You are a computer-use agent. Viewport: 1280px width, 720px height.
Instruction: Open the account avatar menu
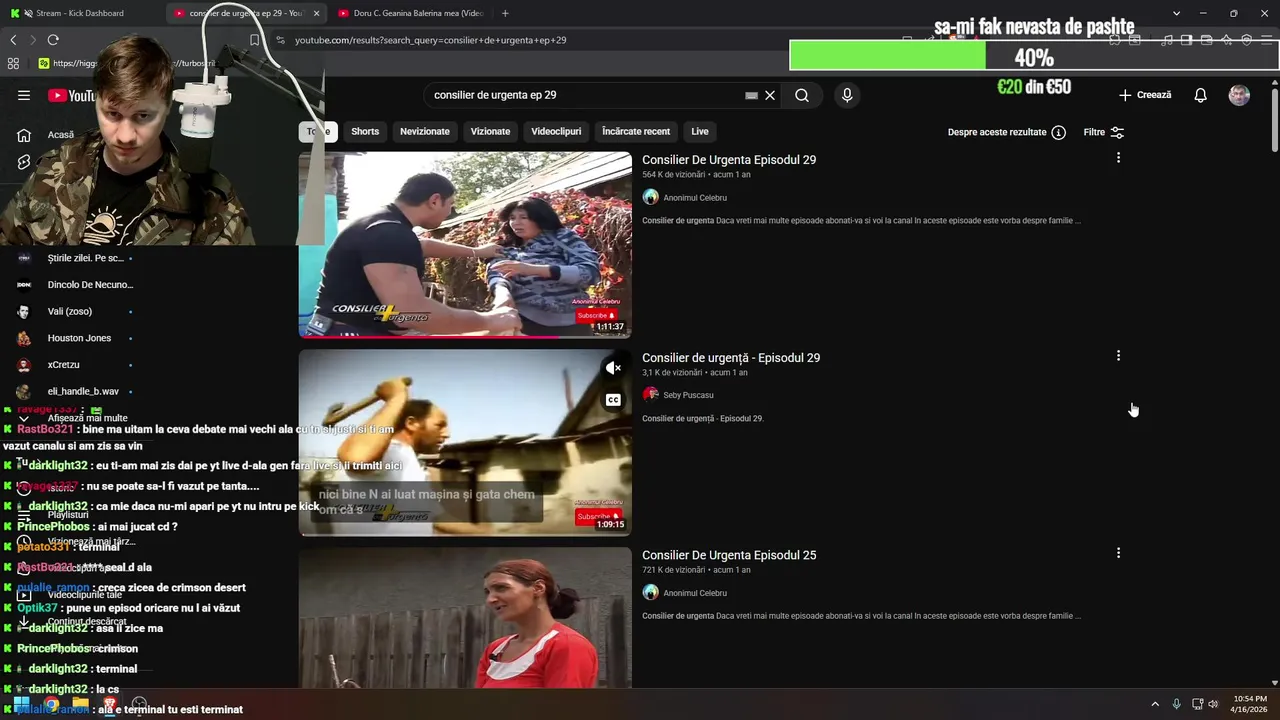[x=1239, y=95]
